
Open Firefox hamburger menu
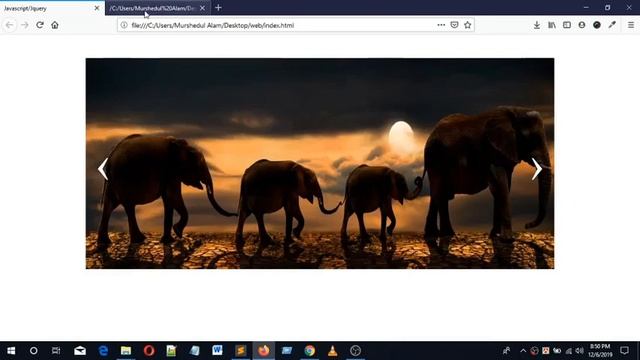(x=631, y=25)
